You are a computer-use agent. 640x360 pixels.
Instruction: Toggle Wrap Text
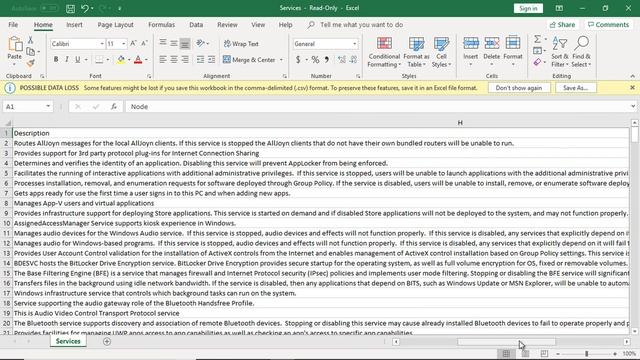point(241,44)
